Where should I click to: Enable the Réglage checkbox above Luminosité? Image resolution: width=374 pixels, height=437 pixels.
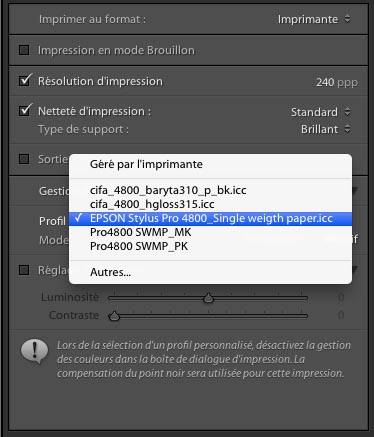[x=24, y=270]
